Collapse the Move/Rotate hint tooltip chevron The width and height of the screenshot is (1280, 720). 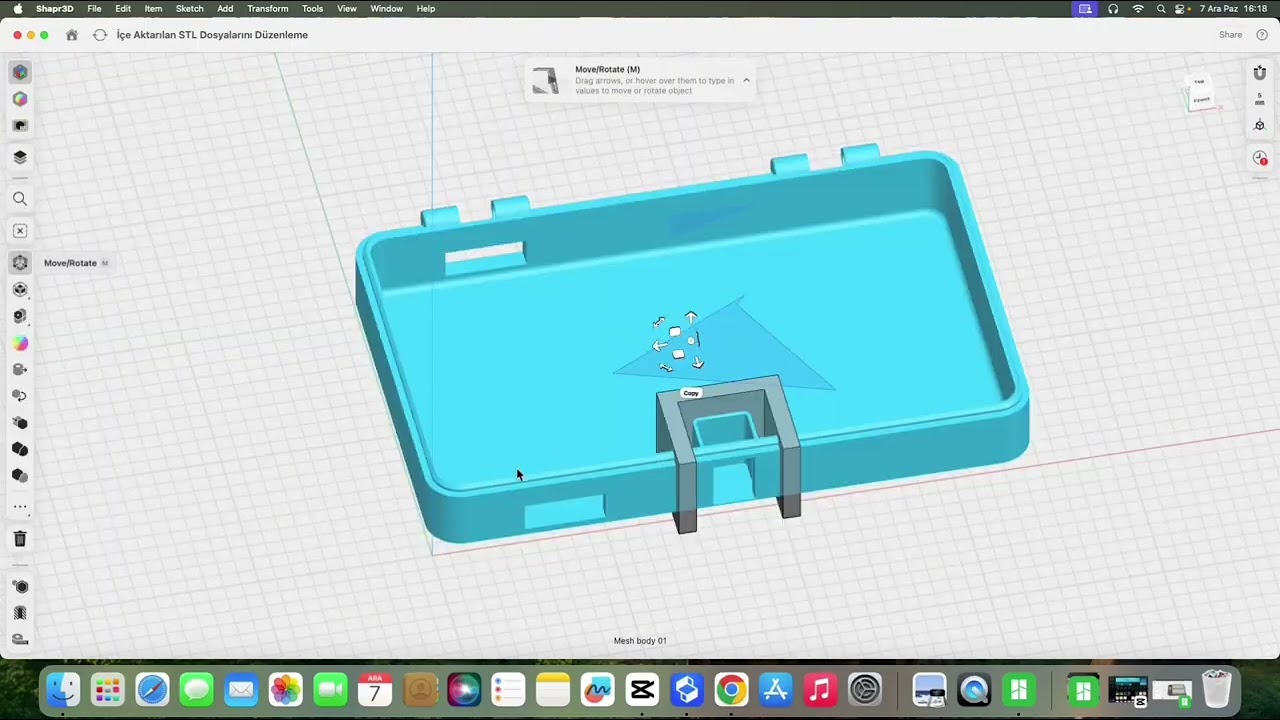(746, 80)
